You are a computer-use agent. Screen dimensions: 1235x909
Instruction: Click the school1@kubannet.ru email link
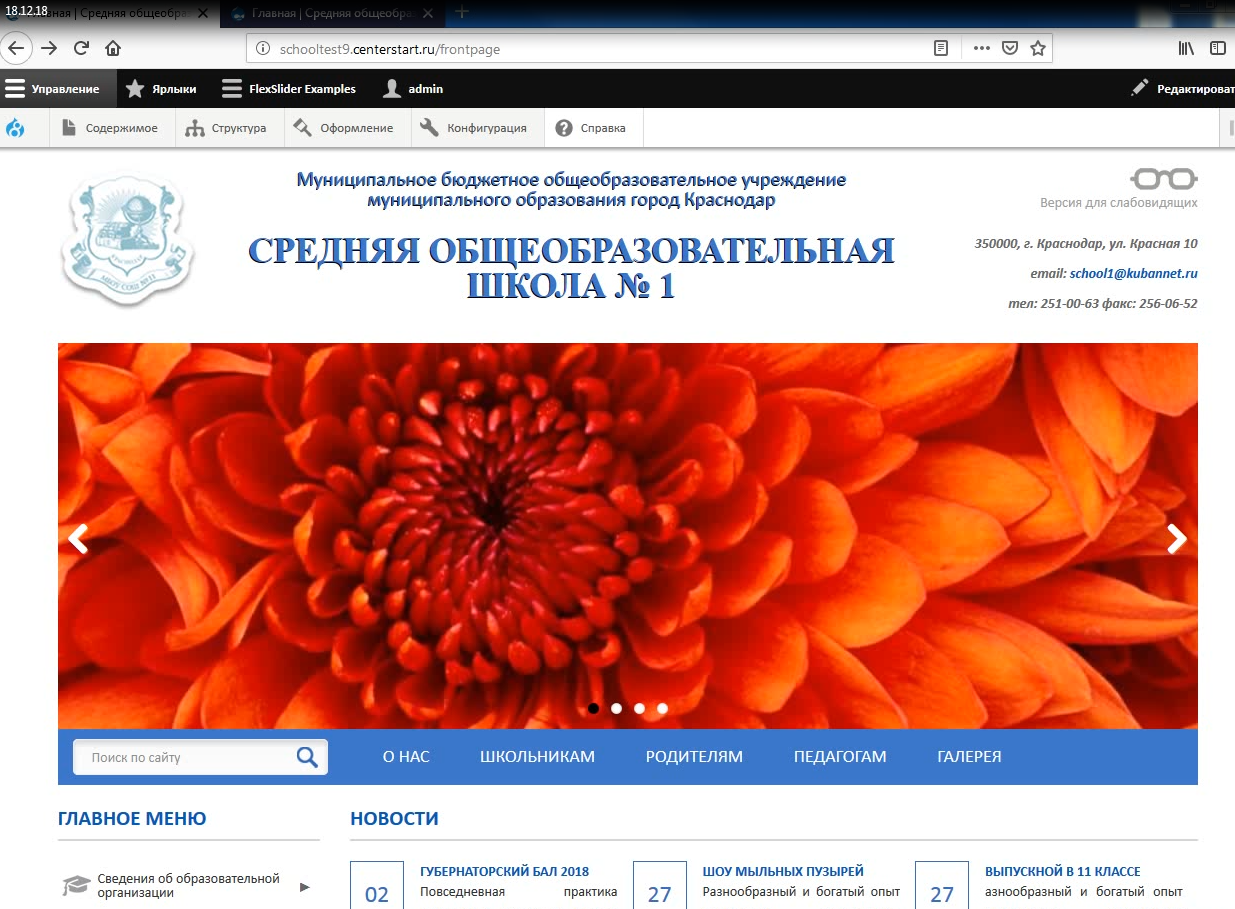[x=1134, y=273]
